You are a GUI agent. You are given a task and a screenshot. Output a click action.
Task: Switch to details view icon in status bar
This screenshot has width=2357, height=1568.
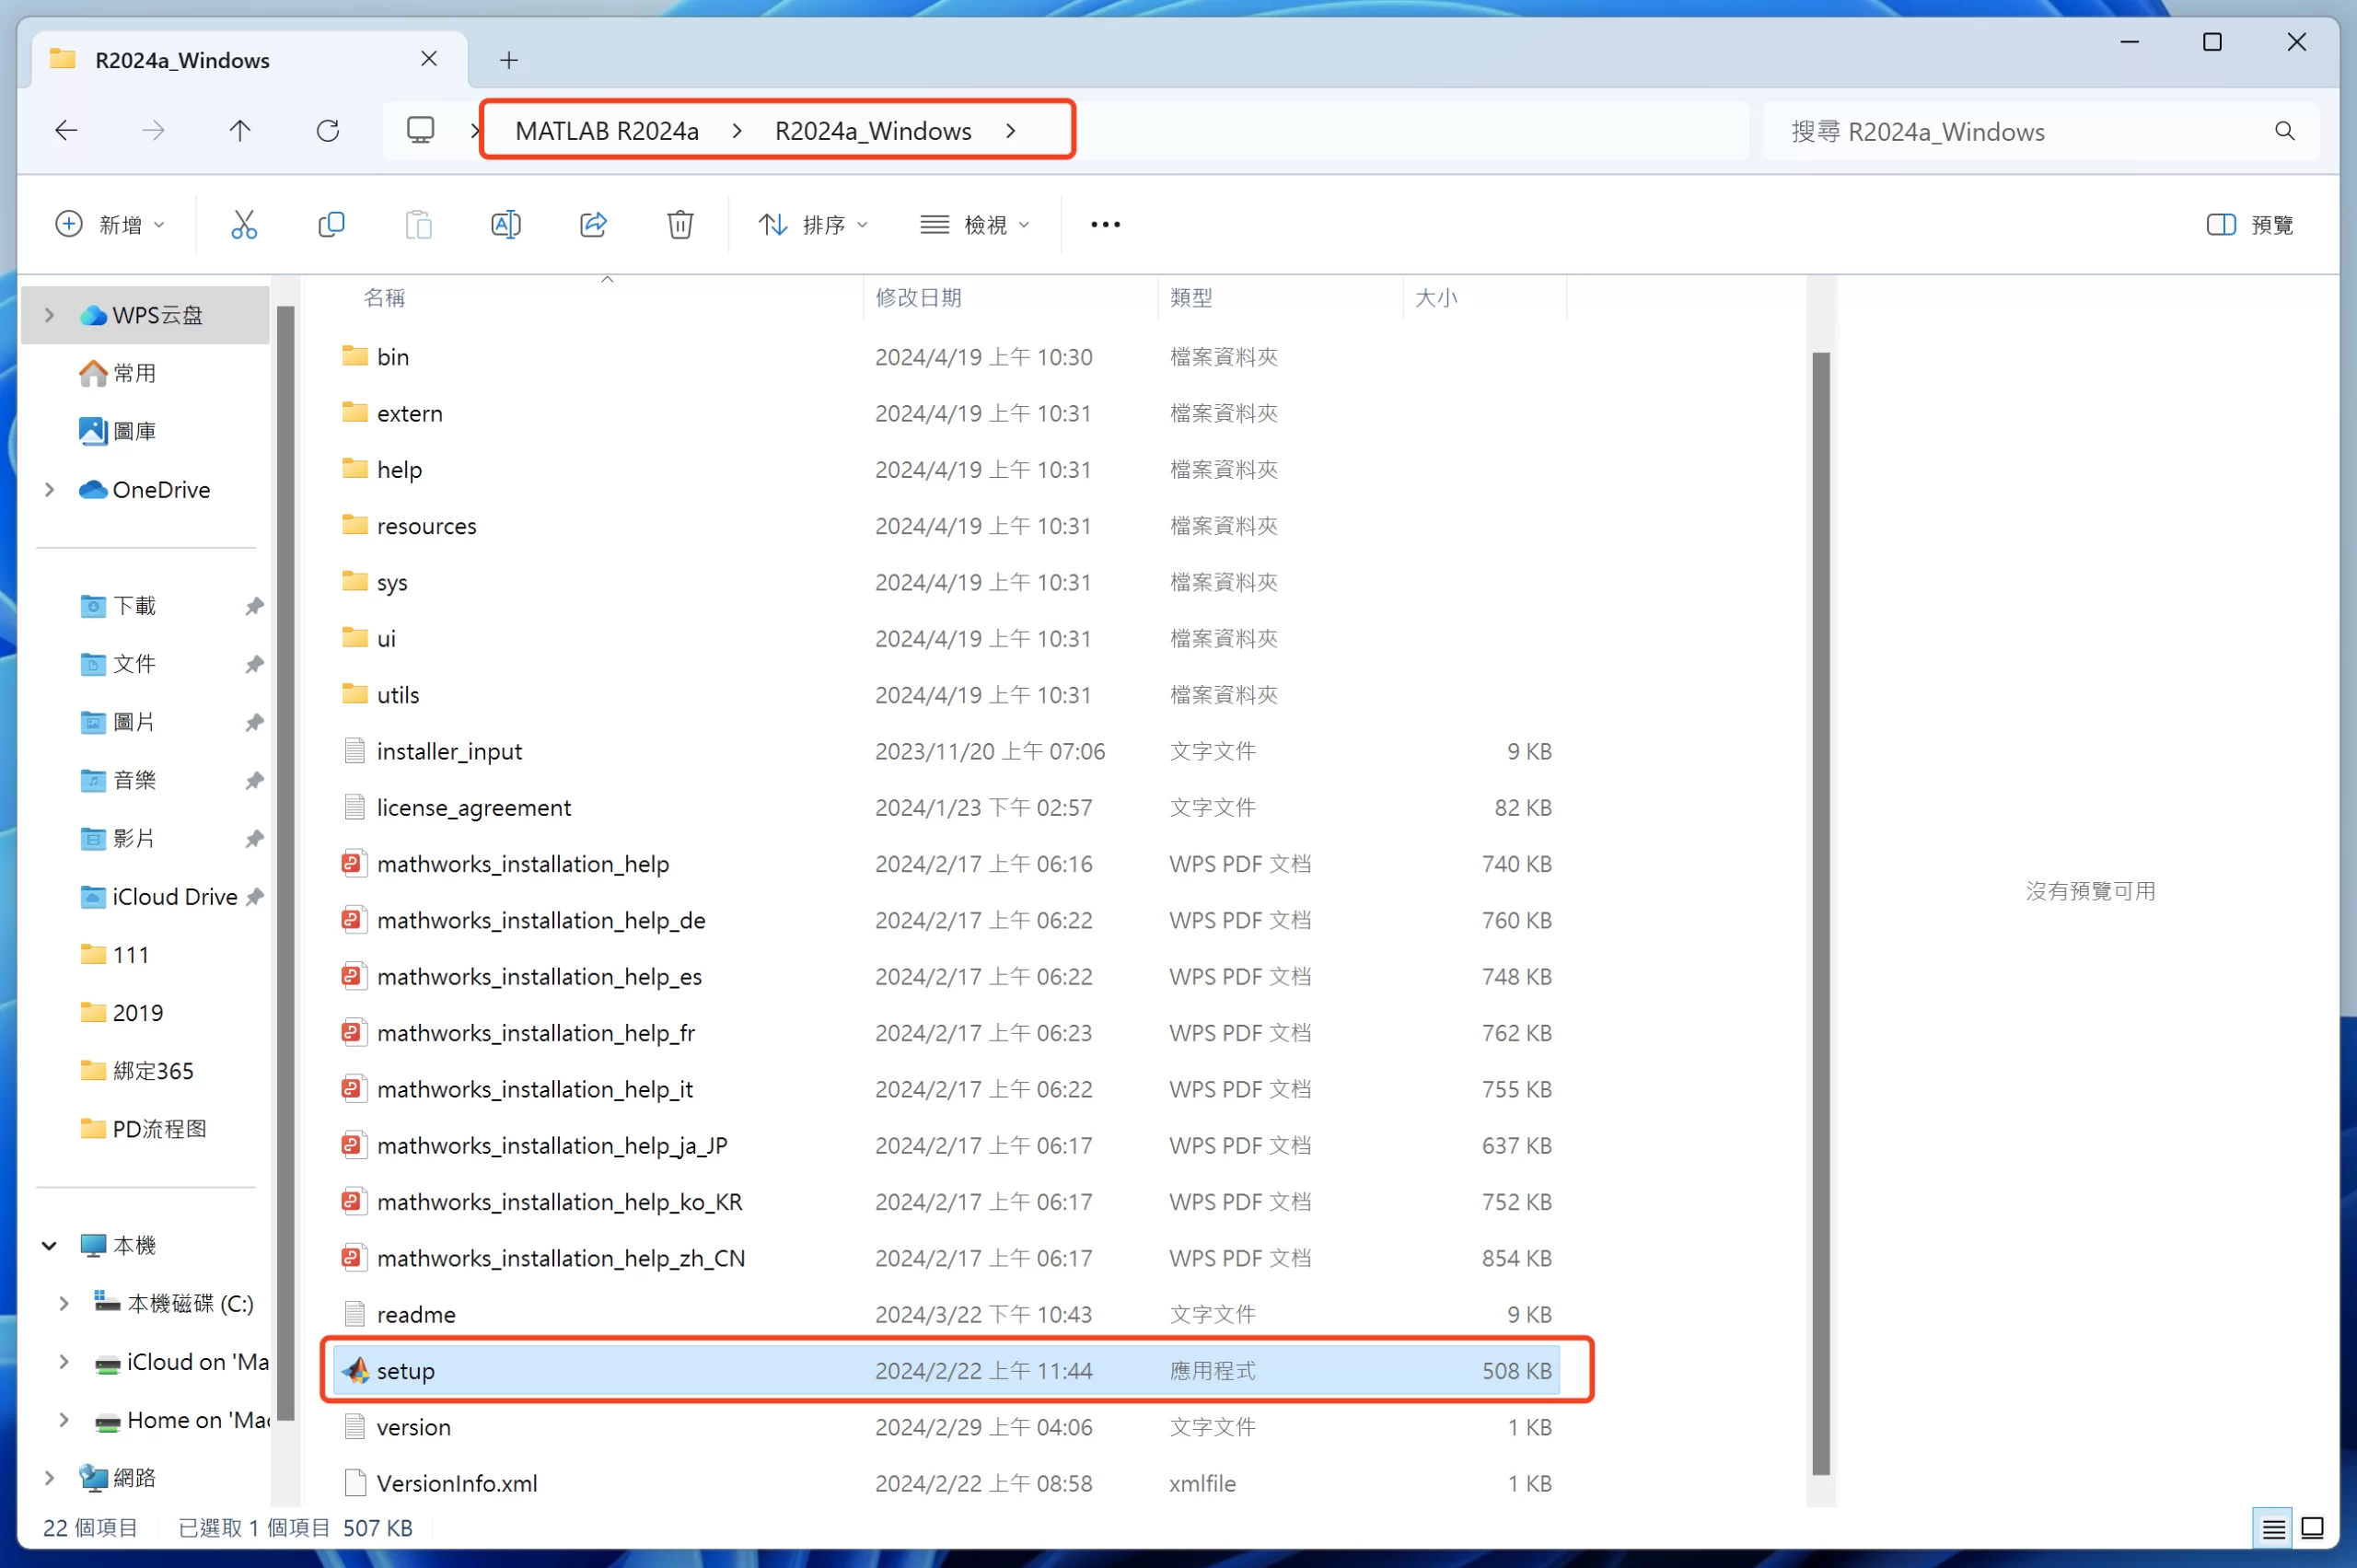pos(2273,1528)
